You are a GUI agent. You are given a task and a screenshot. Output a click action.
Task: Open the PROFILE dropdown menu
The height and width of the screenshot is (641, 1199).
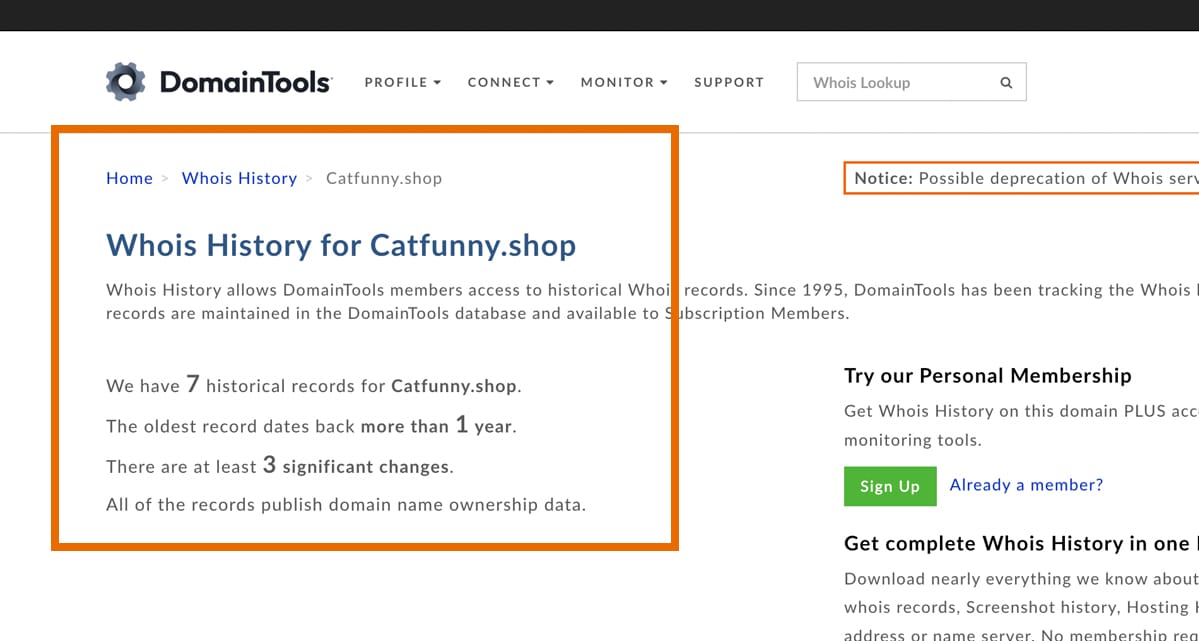point(403,83)
